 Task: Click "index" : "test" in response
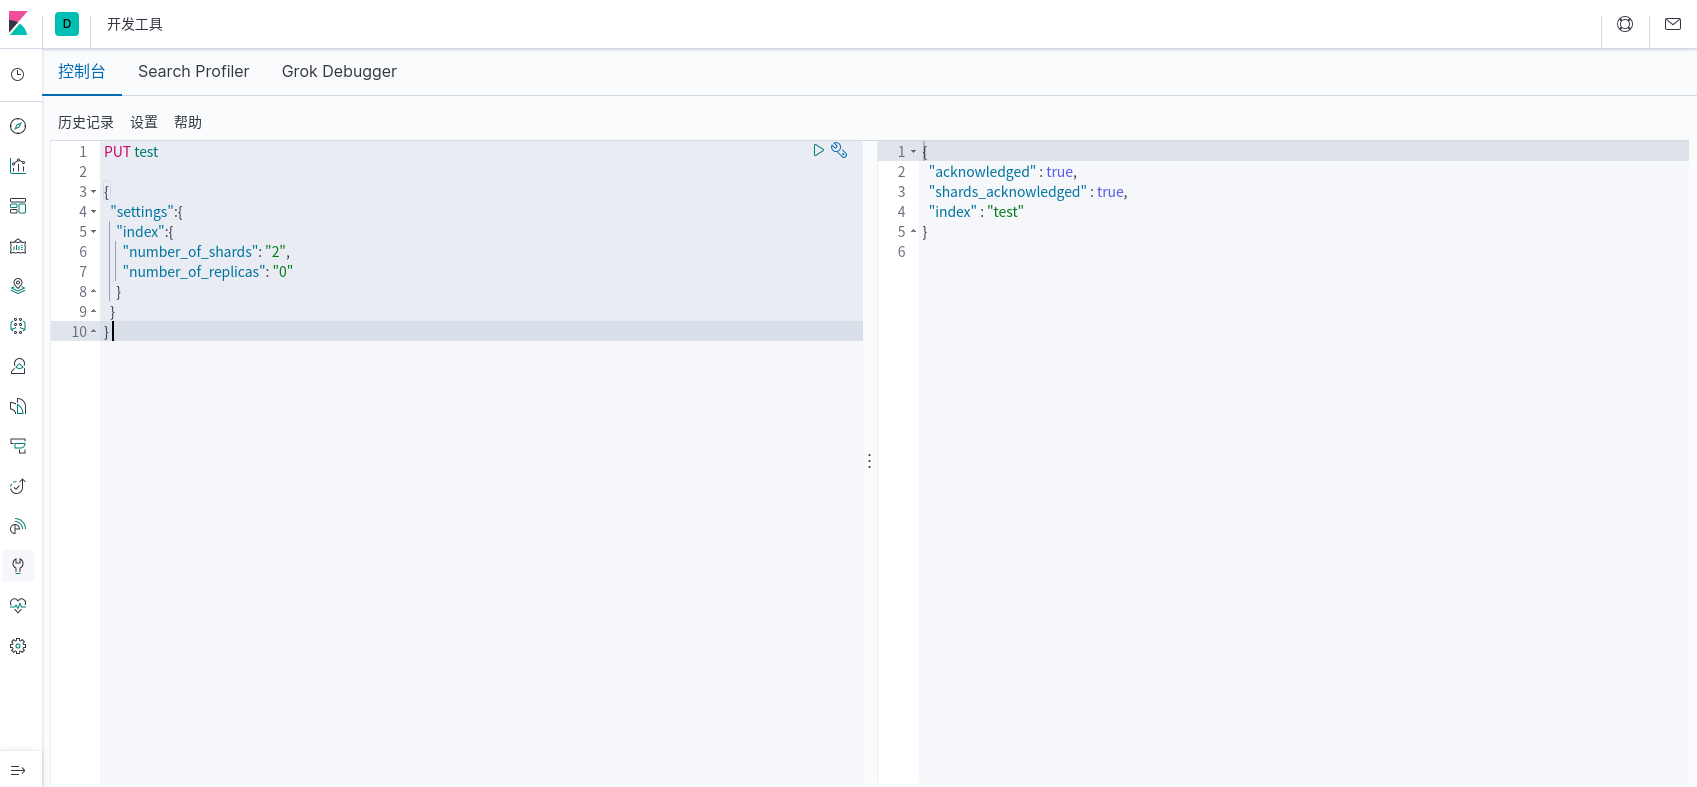coord(976,212)
